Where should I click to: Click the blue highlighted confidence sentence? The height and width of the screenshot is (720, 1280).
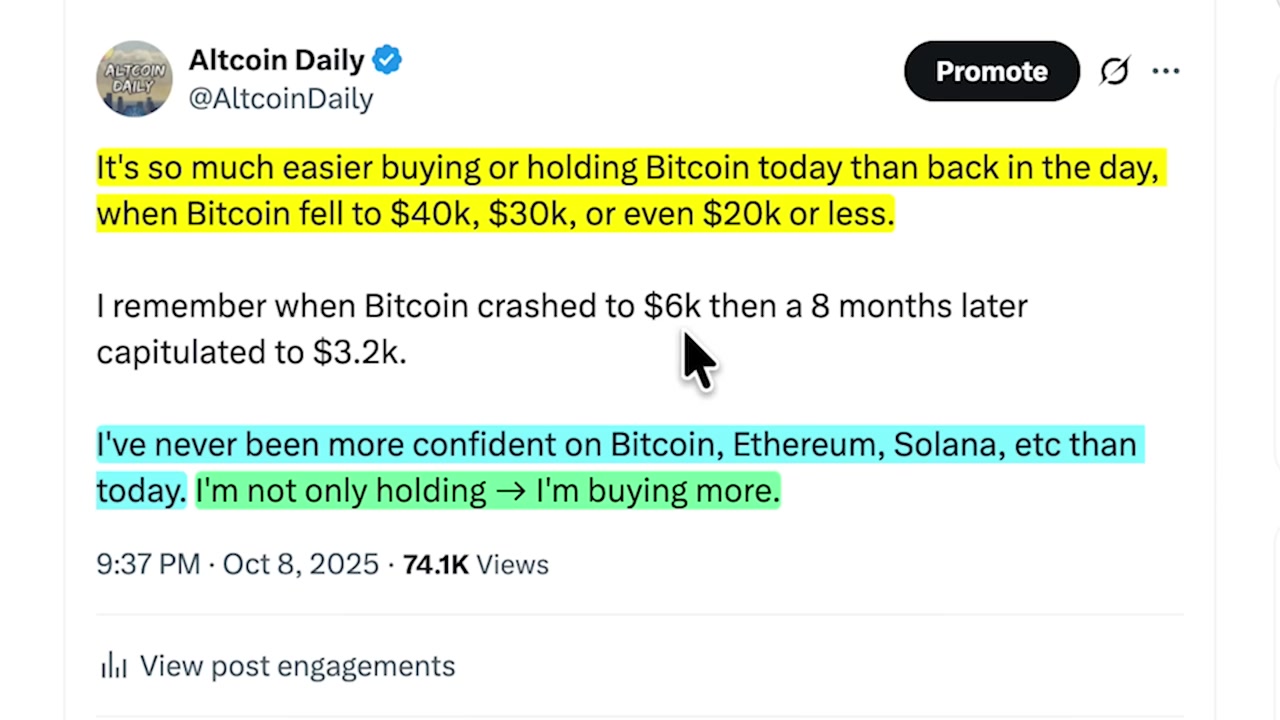(617, 444)
